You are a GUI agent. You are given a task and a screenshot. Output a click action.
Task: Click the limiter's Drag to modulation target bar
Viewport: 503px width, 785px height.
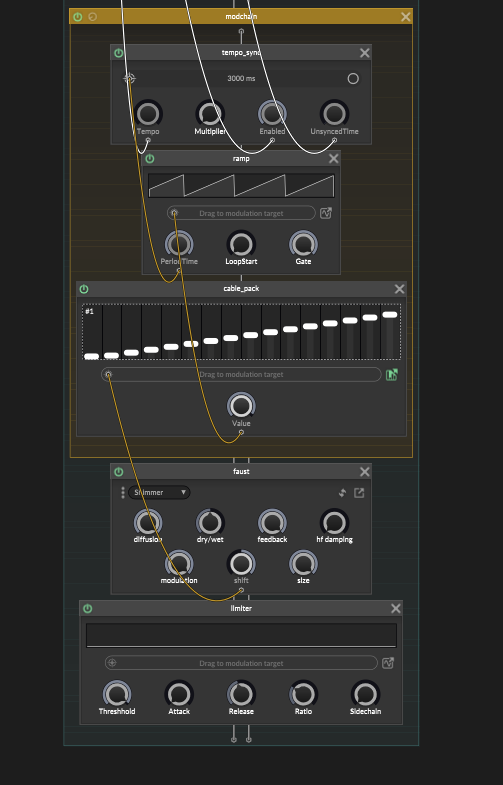point(241,663)
